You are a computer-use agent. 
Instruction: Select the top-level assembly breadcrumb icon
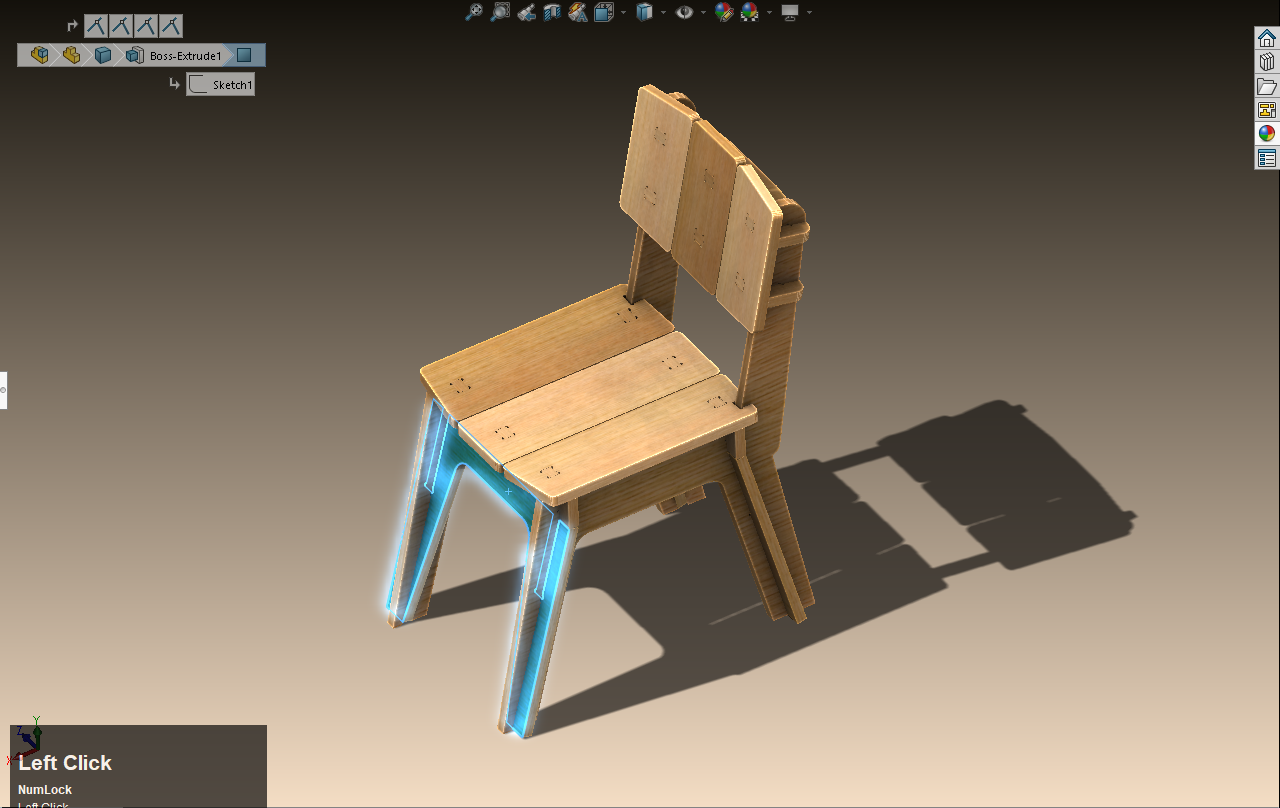coord(40,55)
